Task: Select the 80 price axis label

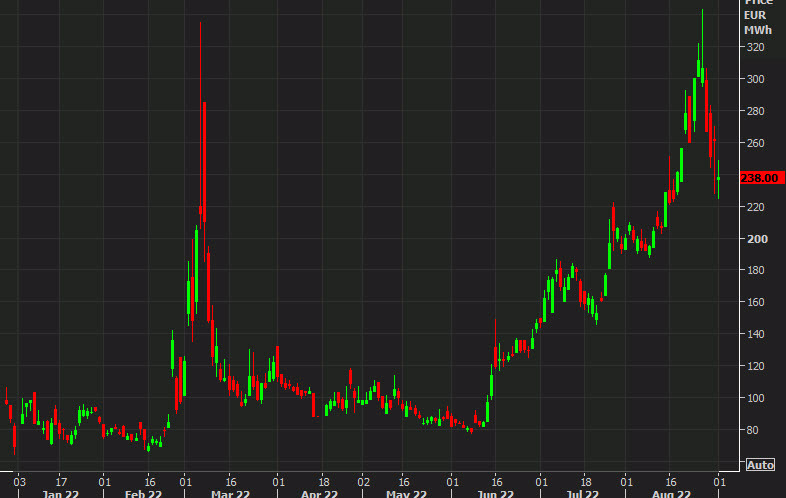Action: click(752, 430)
